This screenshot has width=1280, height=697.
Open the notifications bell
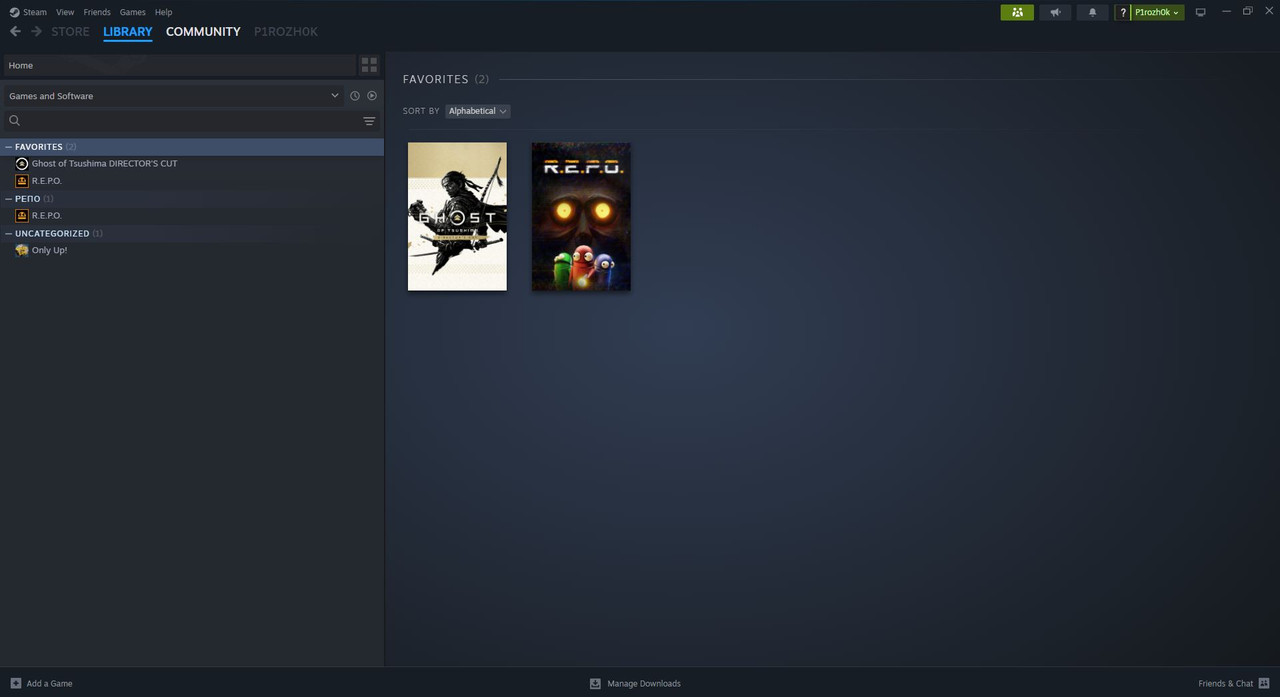[1092, 12]
